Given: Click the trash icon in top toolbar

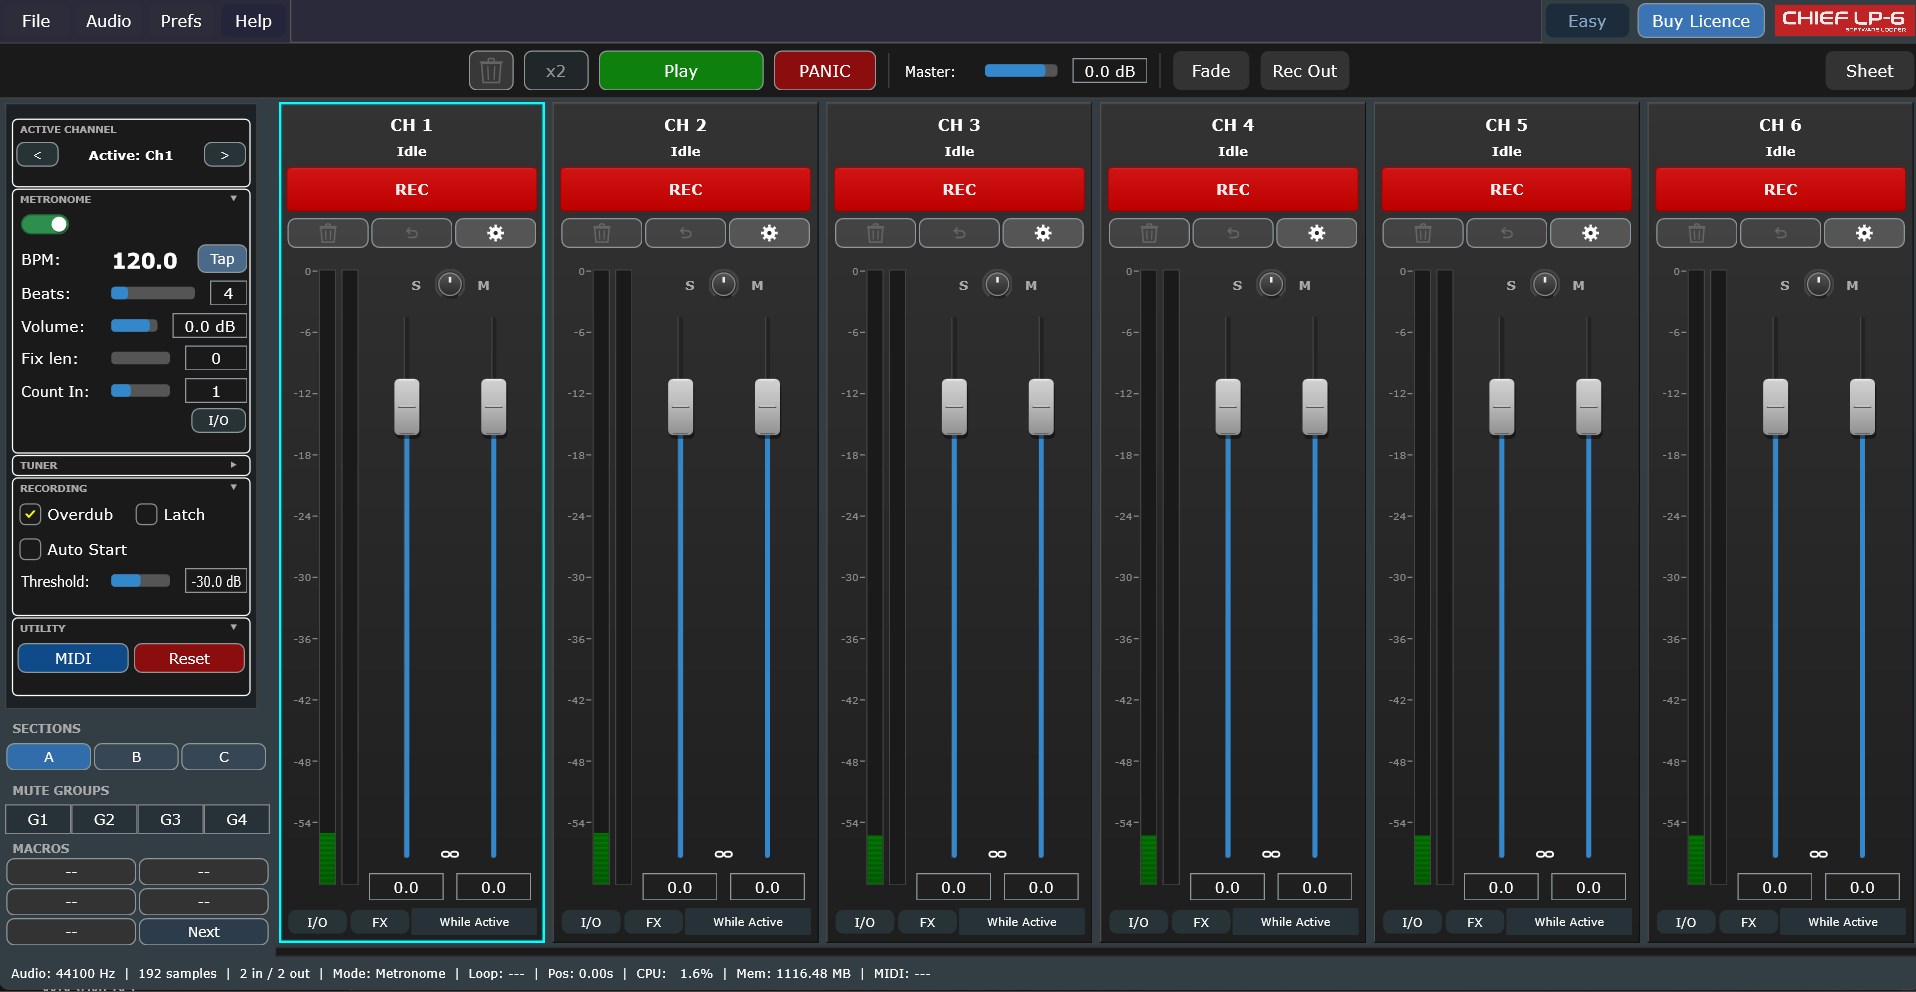Looking at the screenshot, I should 491,71.
